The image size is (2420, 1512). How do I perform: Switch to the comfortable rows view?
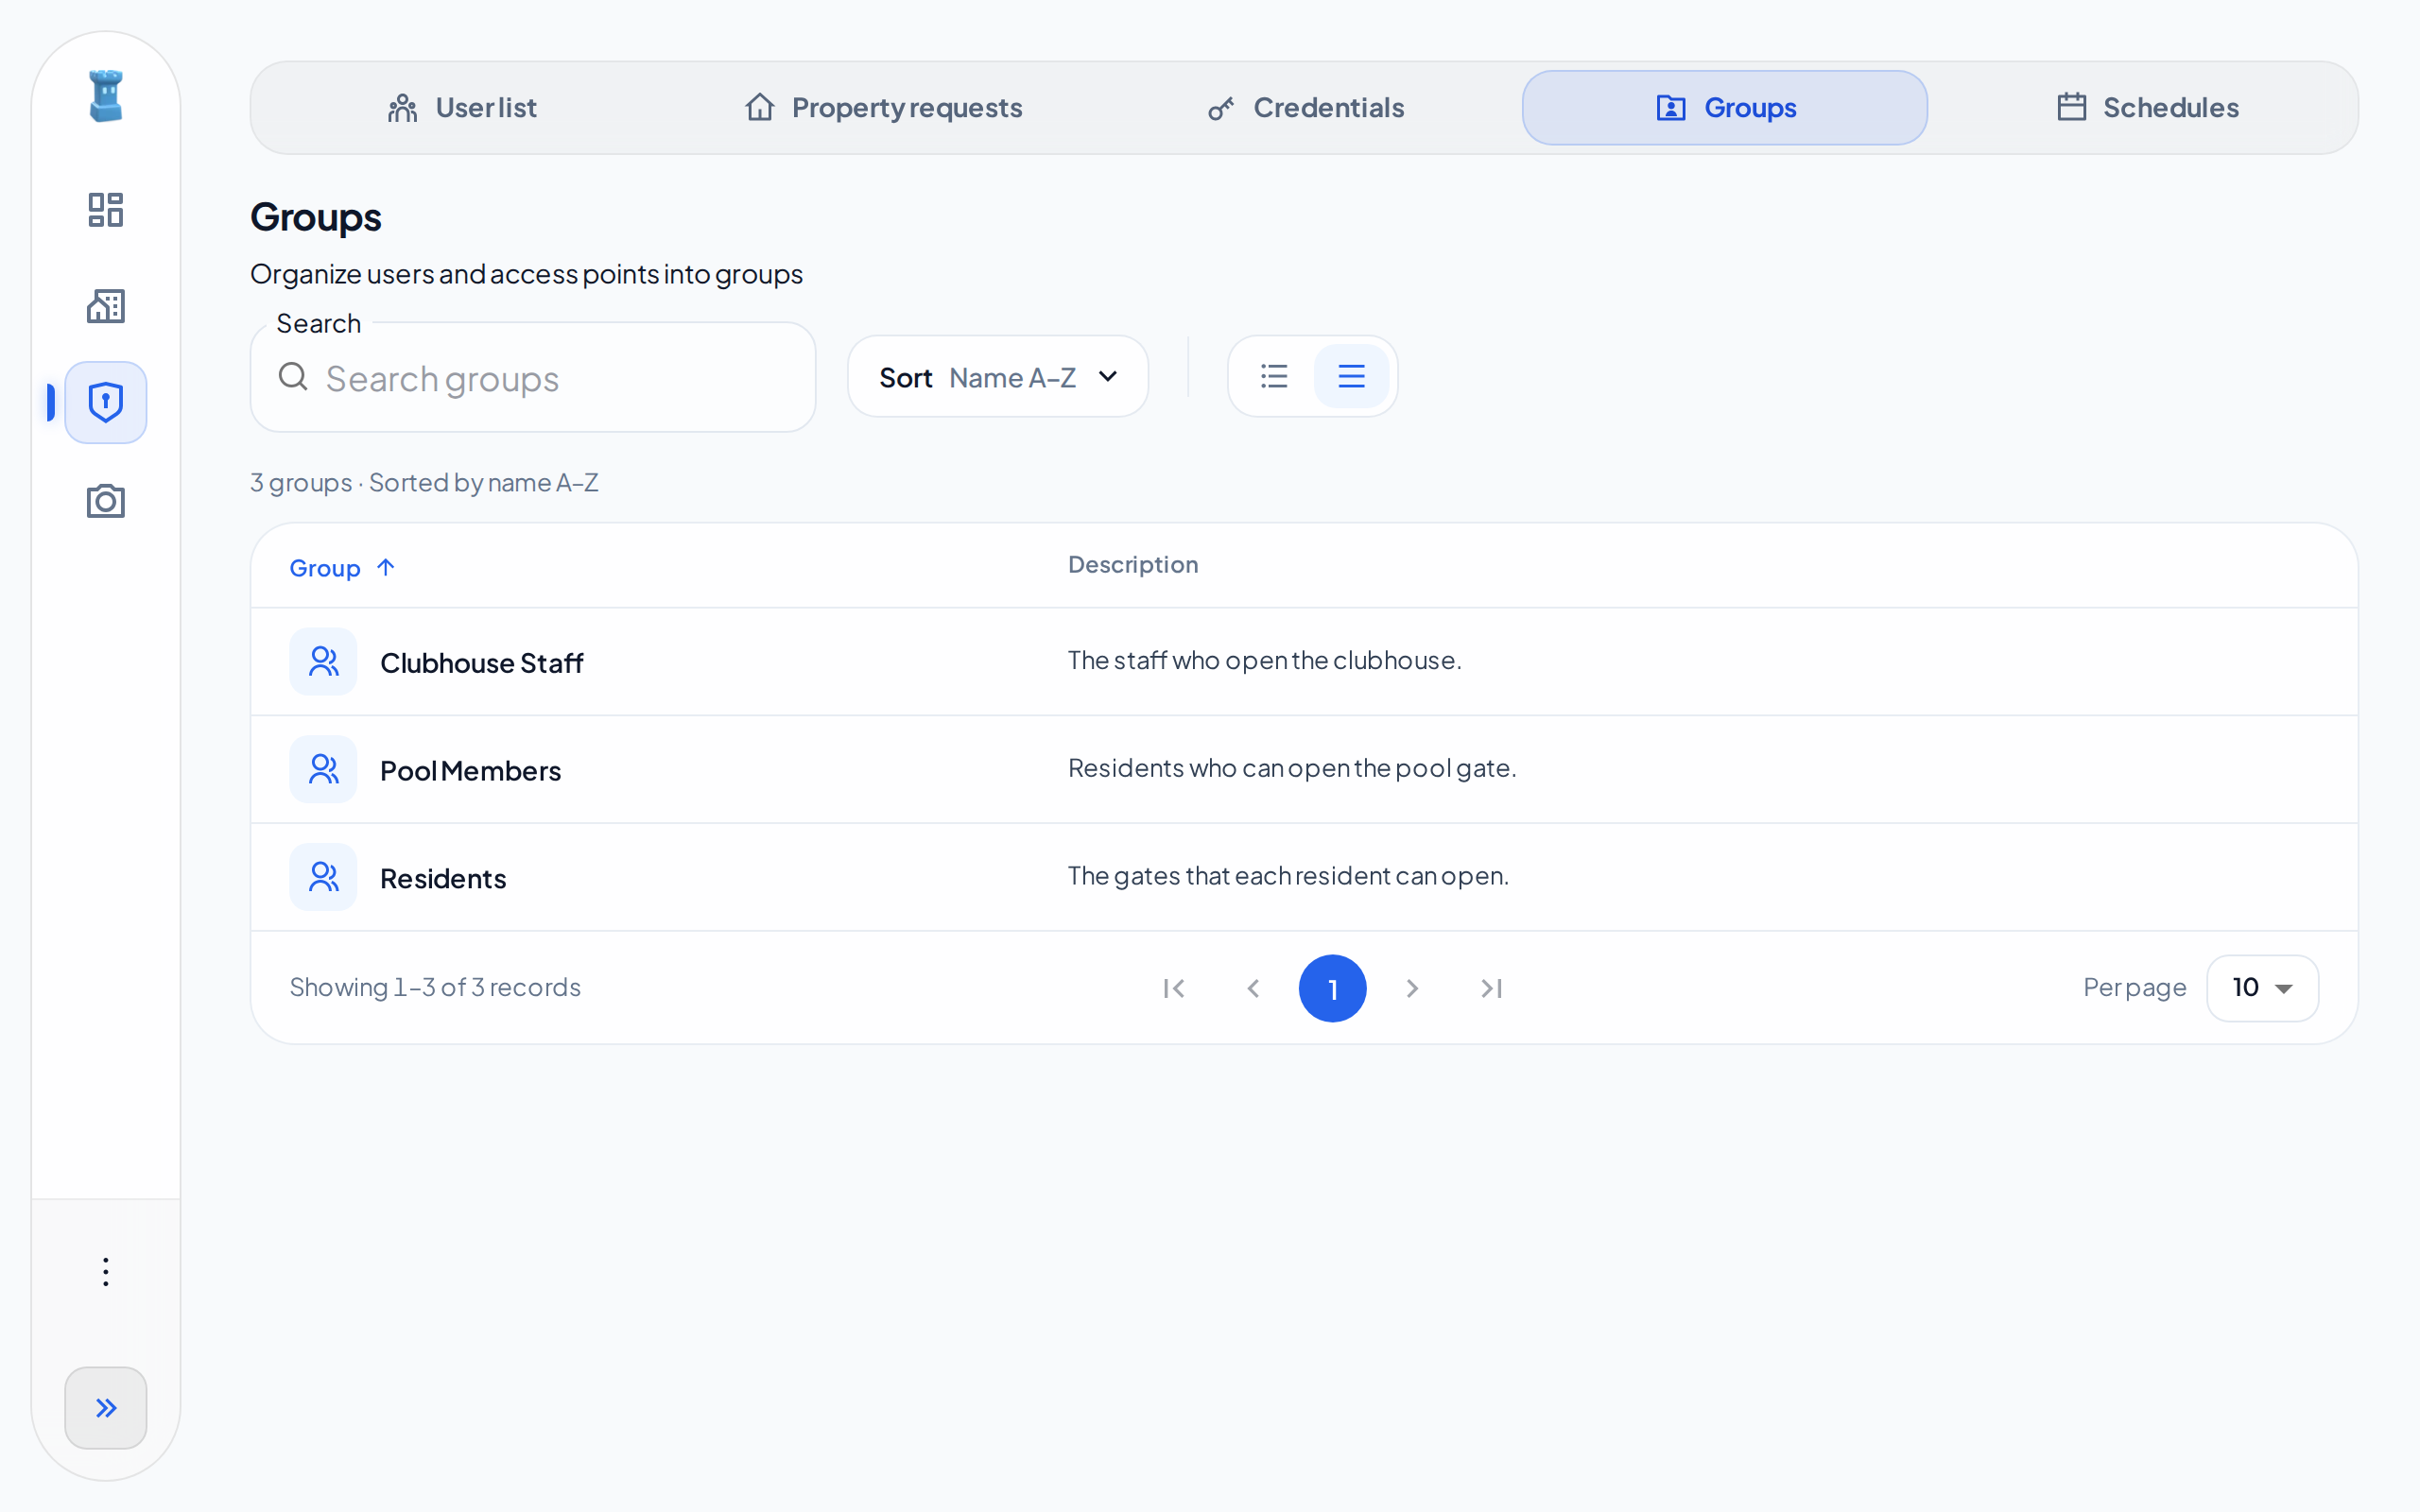tap(1351, 376)
